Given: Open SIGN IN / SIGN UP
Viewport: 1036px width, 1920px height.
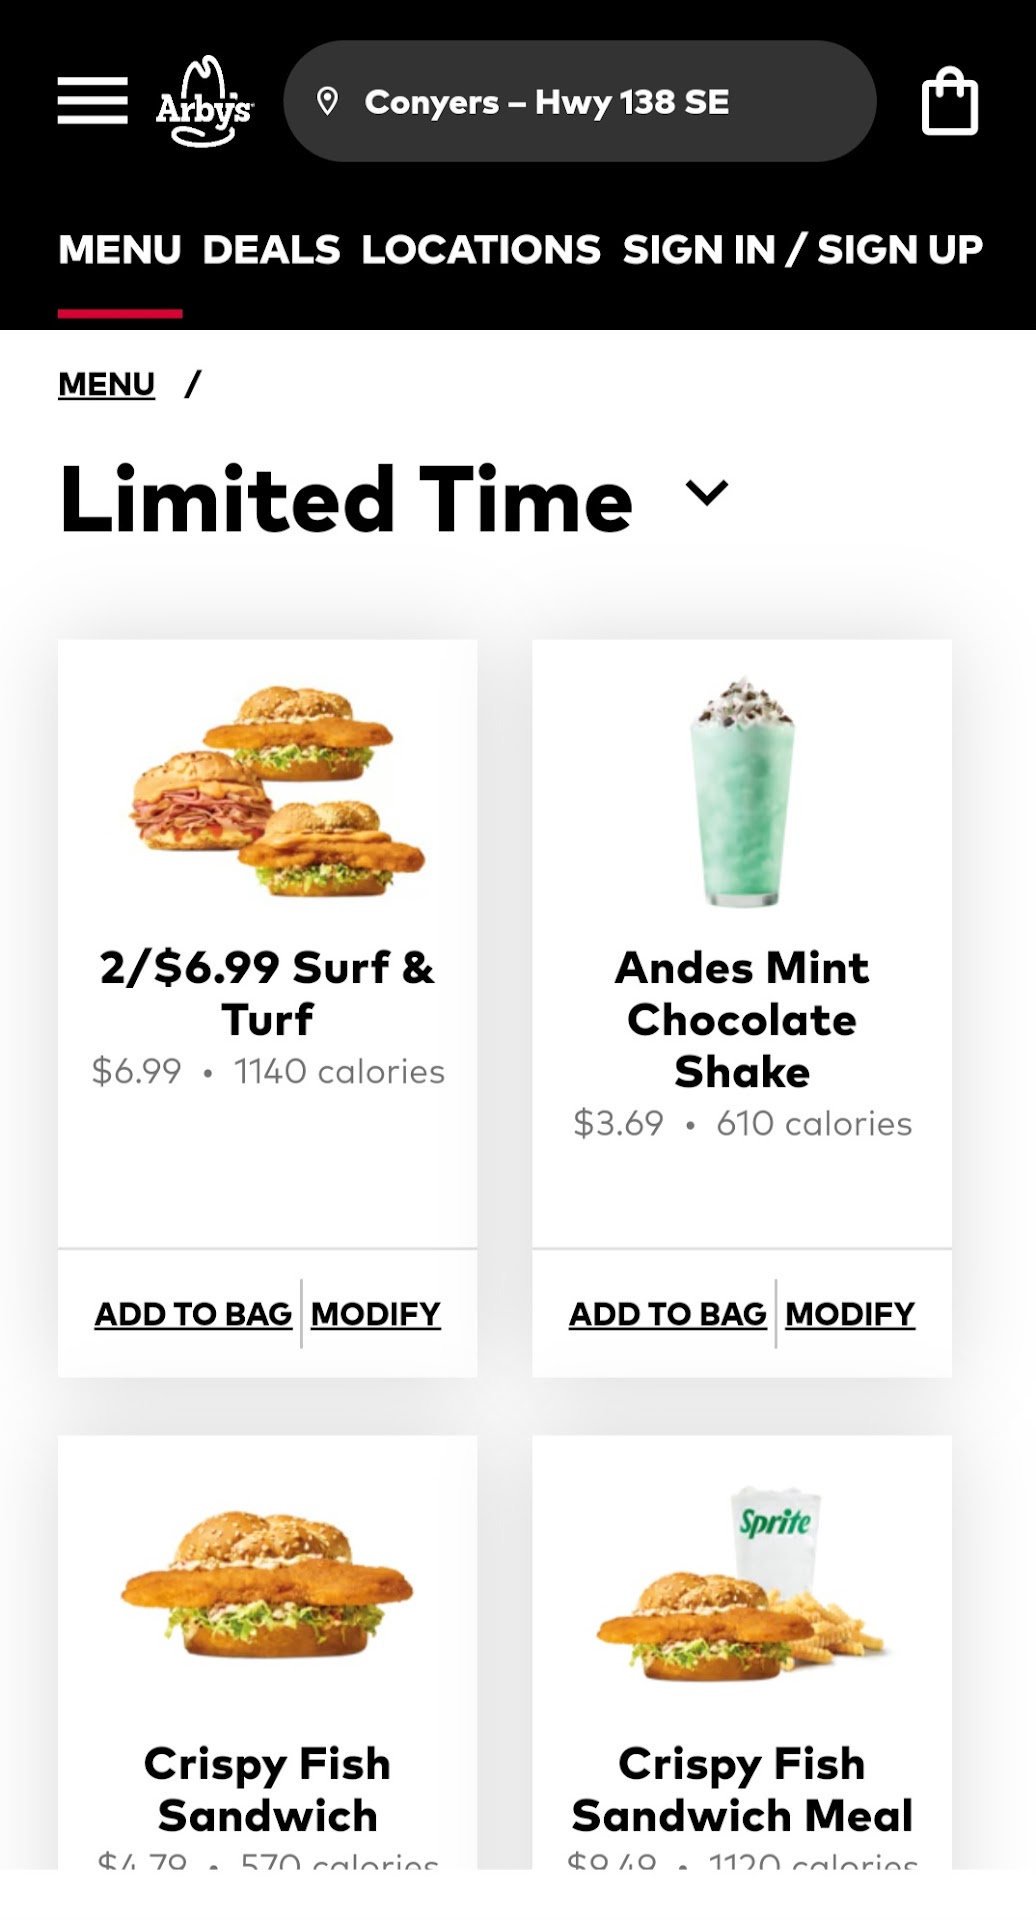Looking at the screenshot, I should pos(802,250).
